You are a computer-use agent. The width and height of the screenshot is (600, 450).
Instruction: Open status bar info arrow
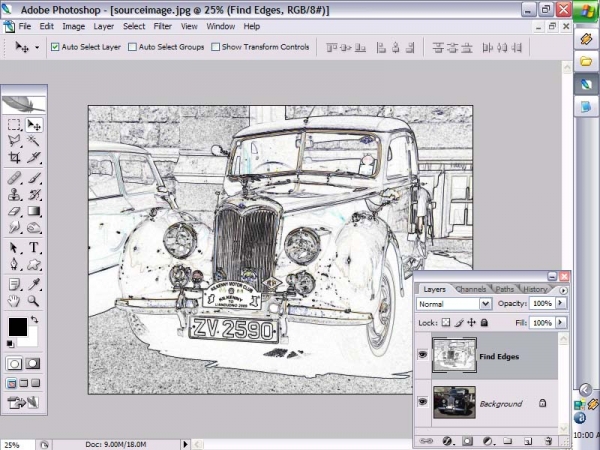coord(185,444)
